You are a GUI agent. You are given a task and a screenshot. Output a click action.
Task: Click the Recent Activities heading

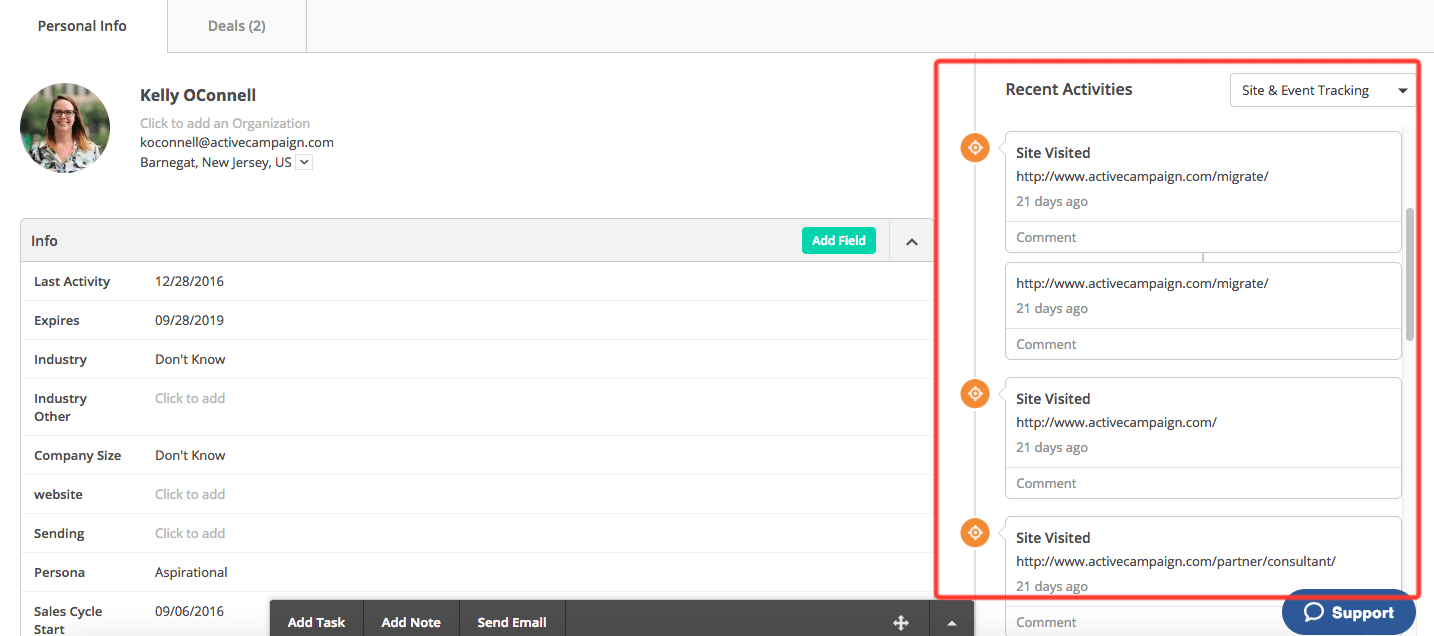(x=1069, y=89)
